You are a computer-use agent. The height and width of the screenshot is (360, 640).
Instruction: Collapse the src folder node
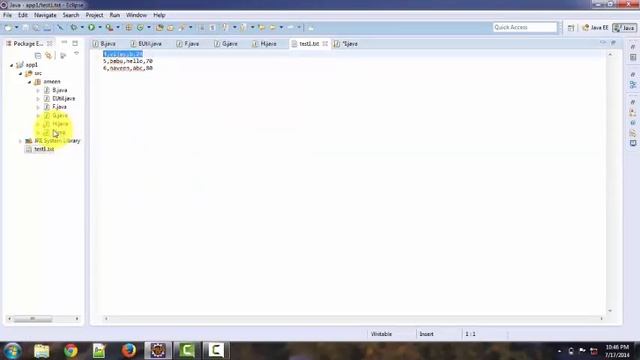pyautogui.click(x=20, y=73)
